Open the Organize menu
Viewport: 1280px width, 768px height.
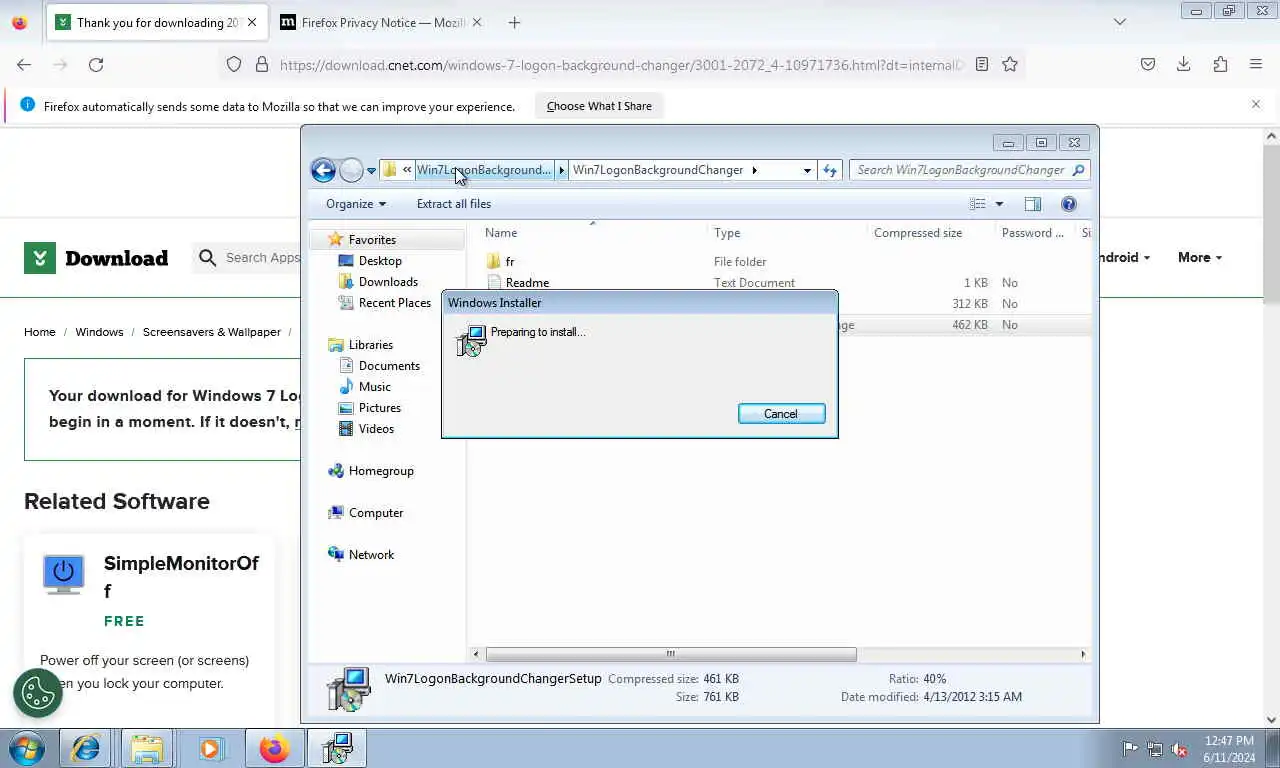[x=356, y=204]
